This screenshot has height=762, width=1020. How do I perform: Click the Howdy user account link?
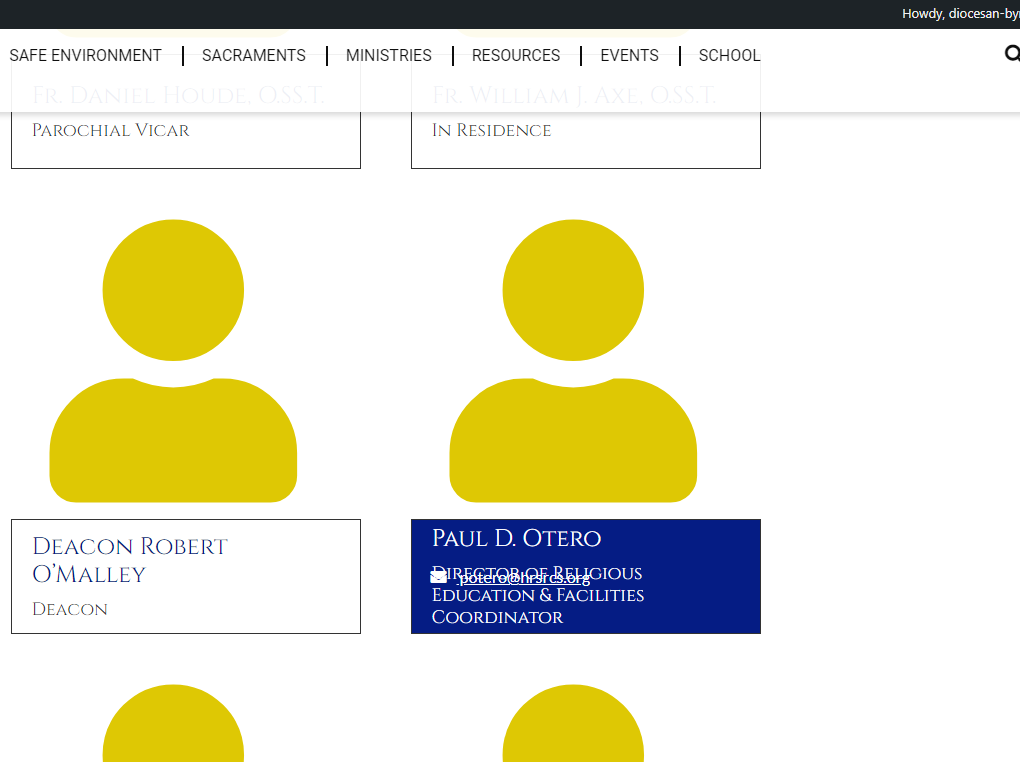[x=960, y=14]
